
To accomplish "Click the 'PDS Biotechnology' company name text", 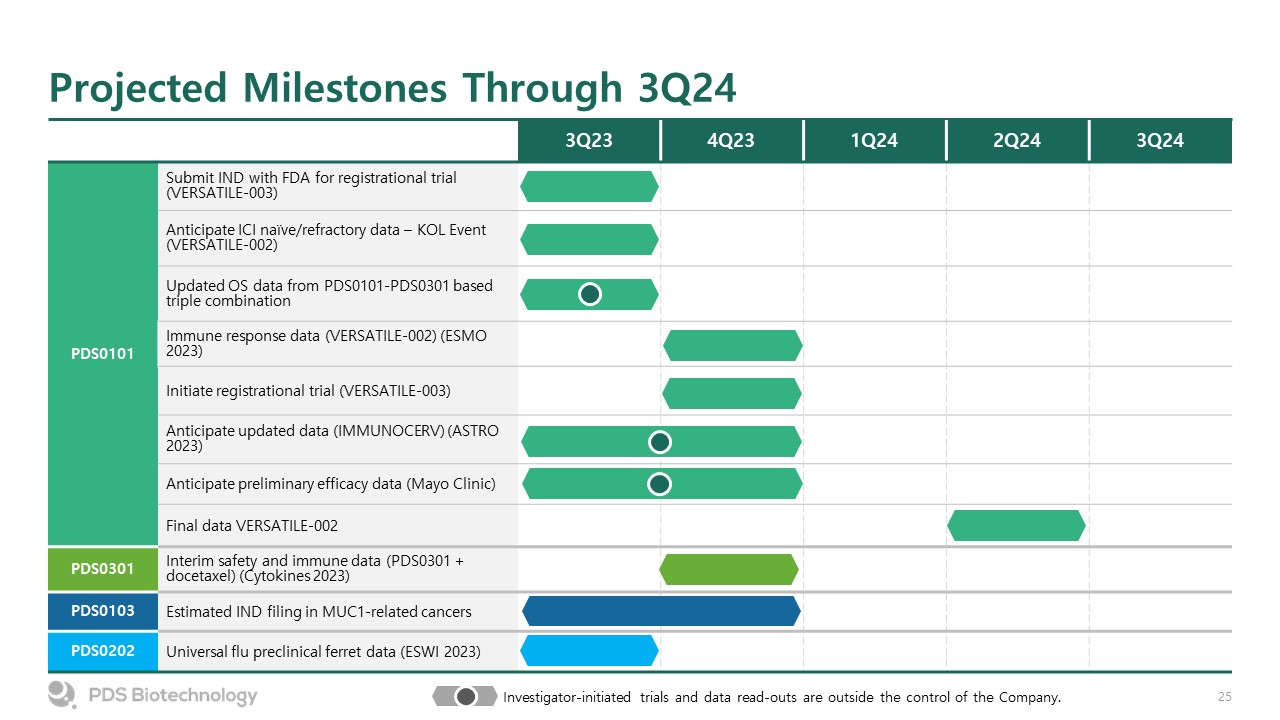I will (173, 695).
